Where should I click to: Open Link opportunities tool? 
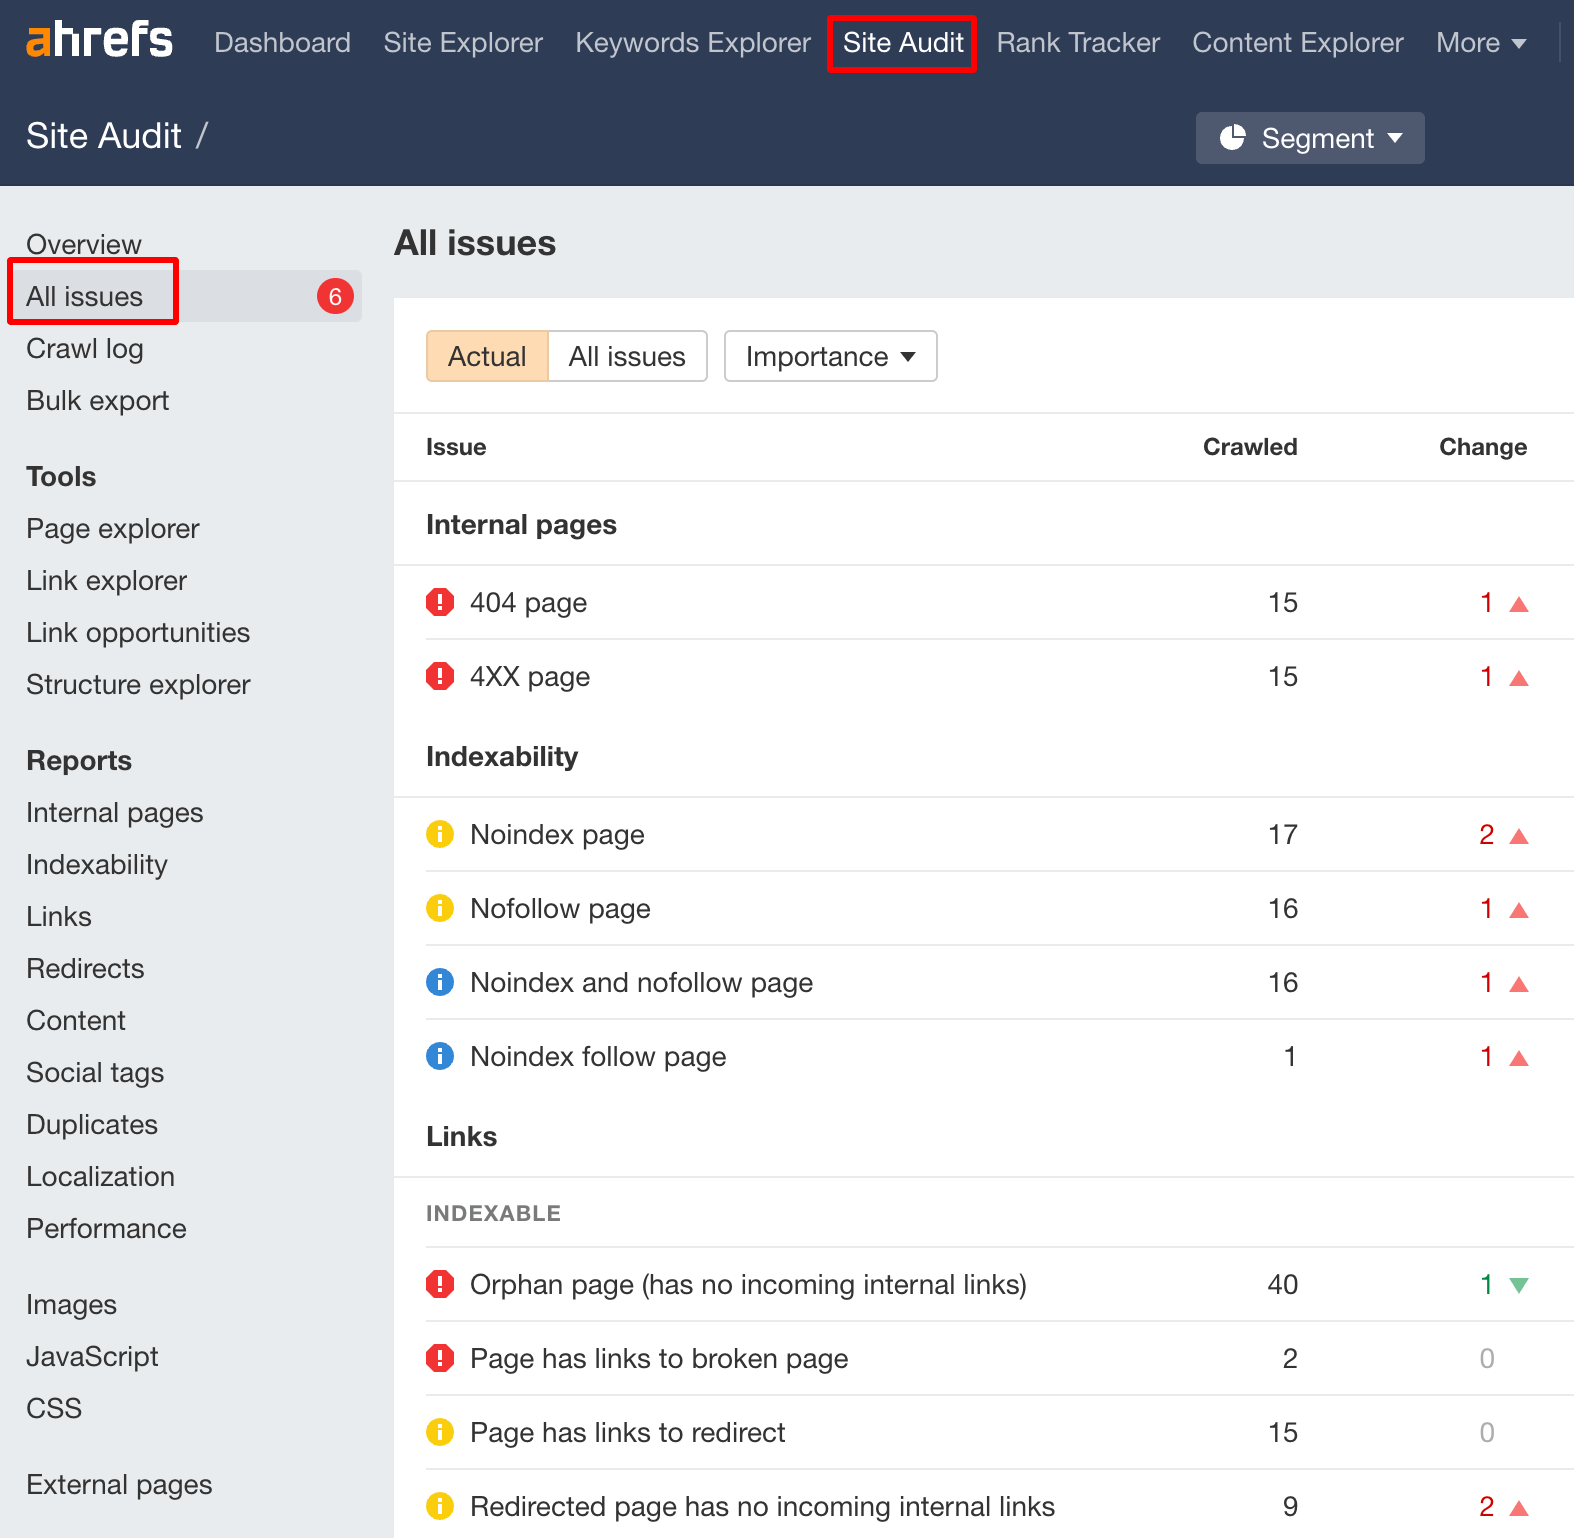point(138,632)
